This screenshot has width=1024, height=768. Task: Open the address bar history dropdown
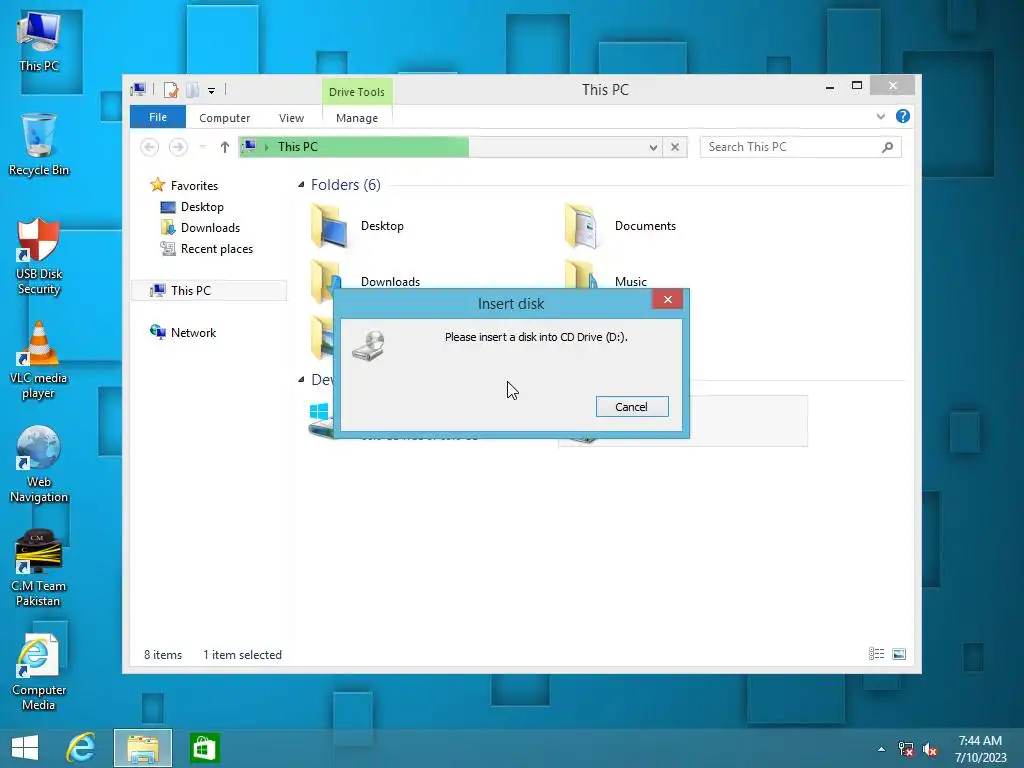pos(652,148)
